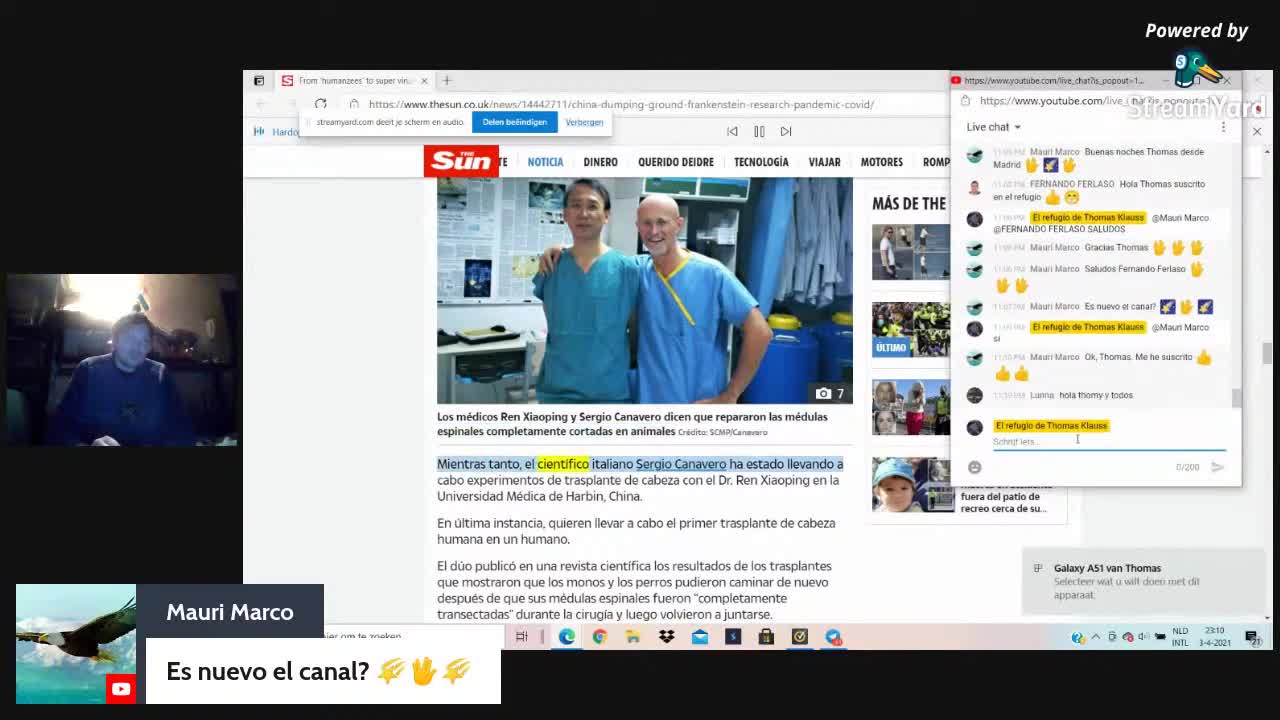The image size is (1280, 720).
Task: Click Lunna's avatar in chat
Action: [975, 395]
